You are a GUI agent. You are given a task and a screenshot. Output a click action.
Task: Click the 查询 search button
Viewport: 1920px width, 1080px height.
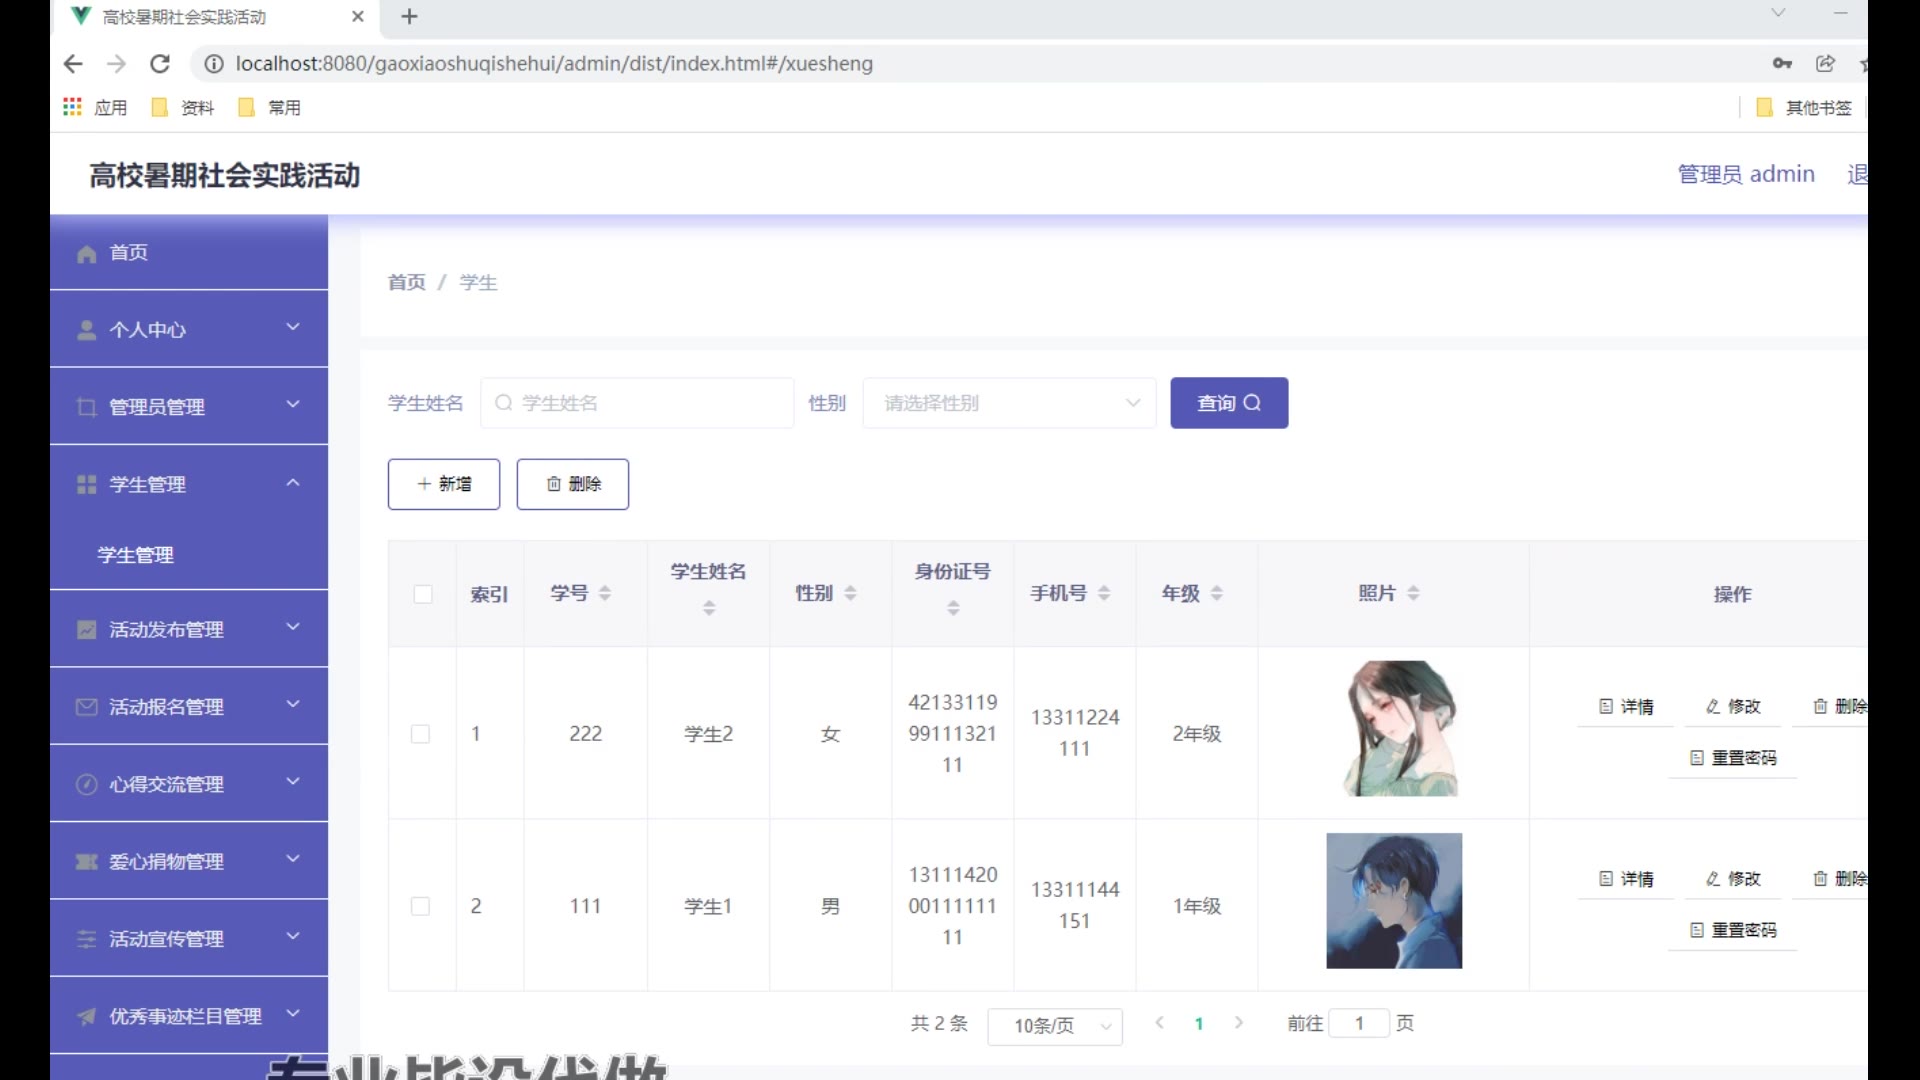1229,404
